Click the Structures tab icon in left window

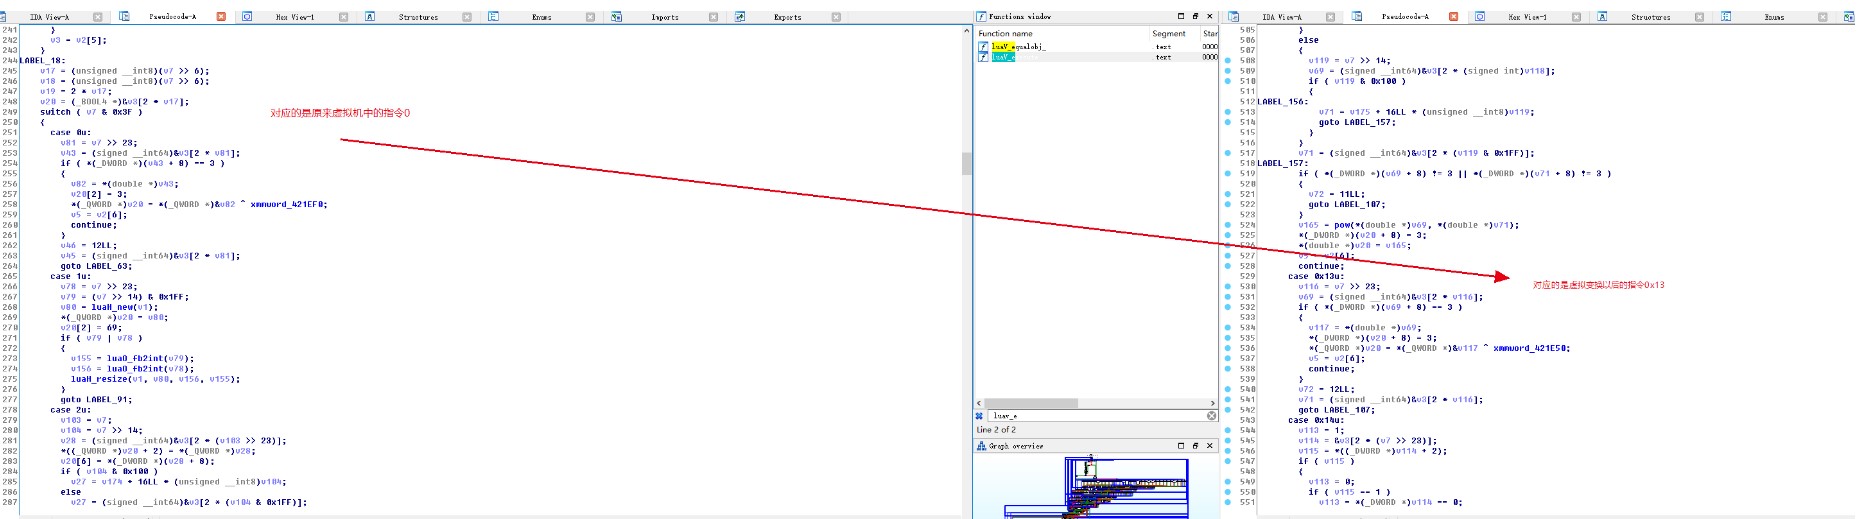370,17
